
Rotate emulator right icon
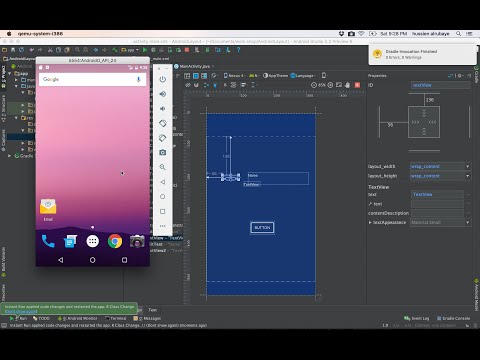(163, 138)
